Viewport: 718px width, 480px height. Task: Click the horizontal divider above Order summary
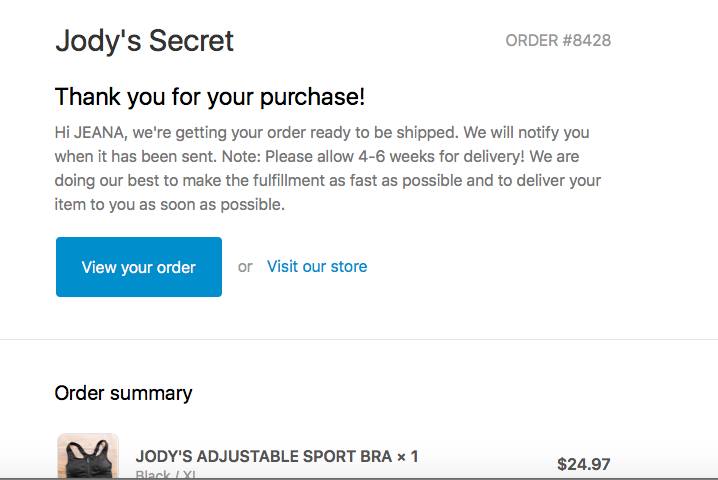(x=359, y=339)
